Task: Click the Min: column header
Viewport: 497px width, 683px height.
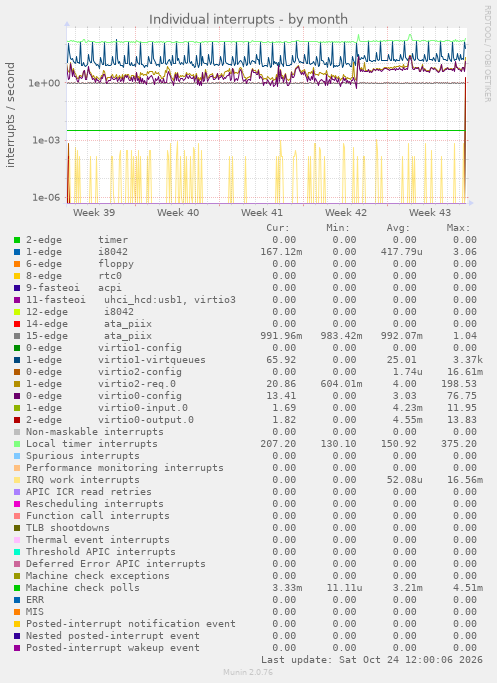Action: [338, 228]
